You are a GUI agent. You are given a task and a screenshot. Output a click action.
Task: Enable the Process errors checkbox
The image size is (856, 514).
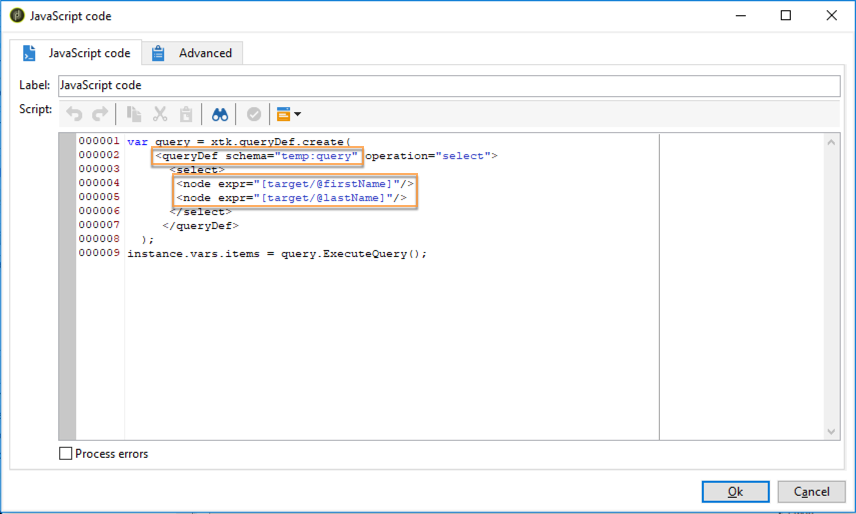(x=66, y=453)
